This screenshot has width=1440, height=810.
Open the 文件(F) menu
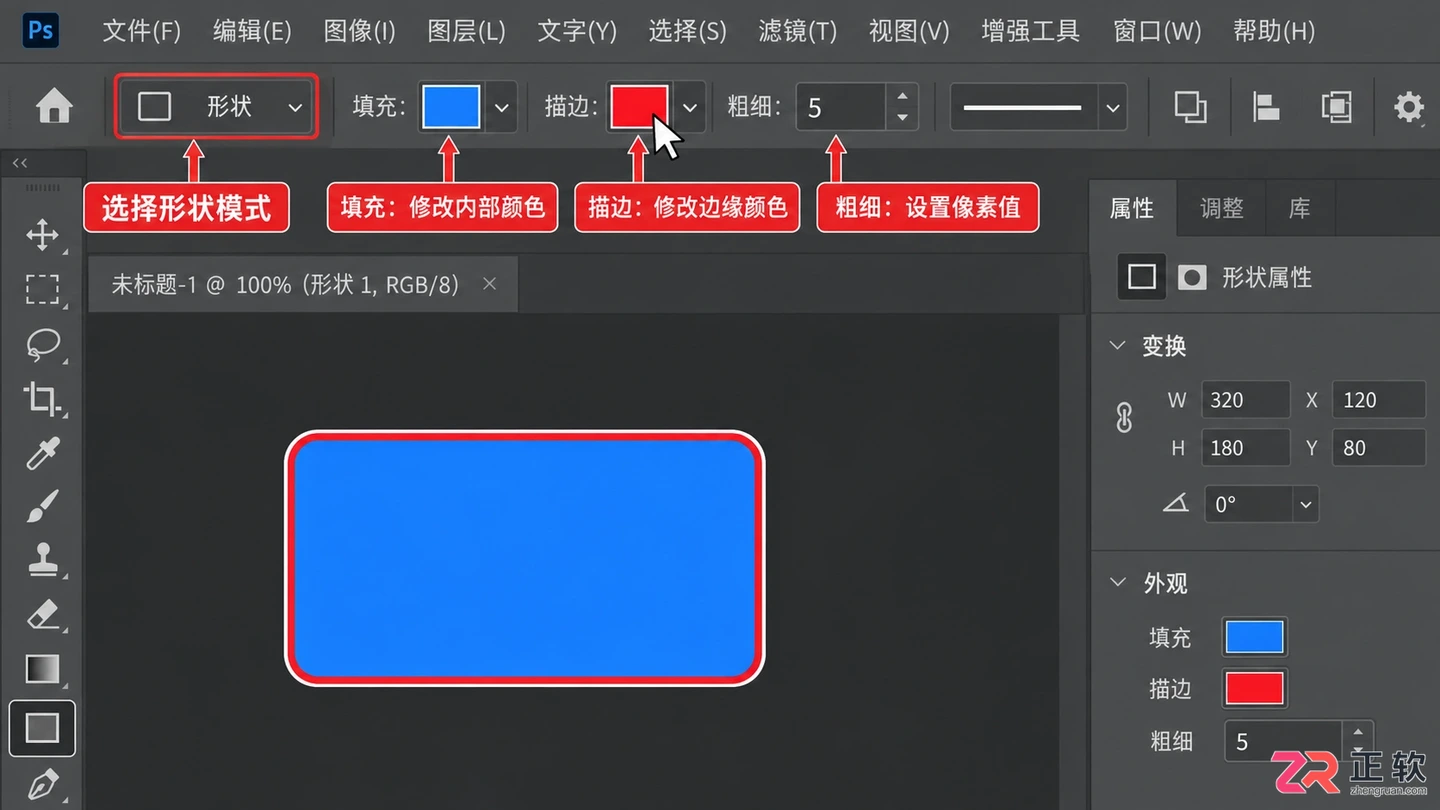(141, 31)
